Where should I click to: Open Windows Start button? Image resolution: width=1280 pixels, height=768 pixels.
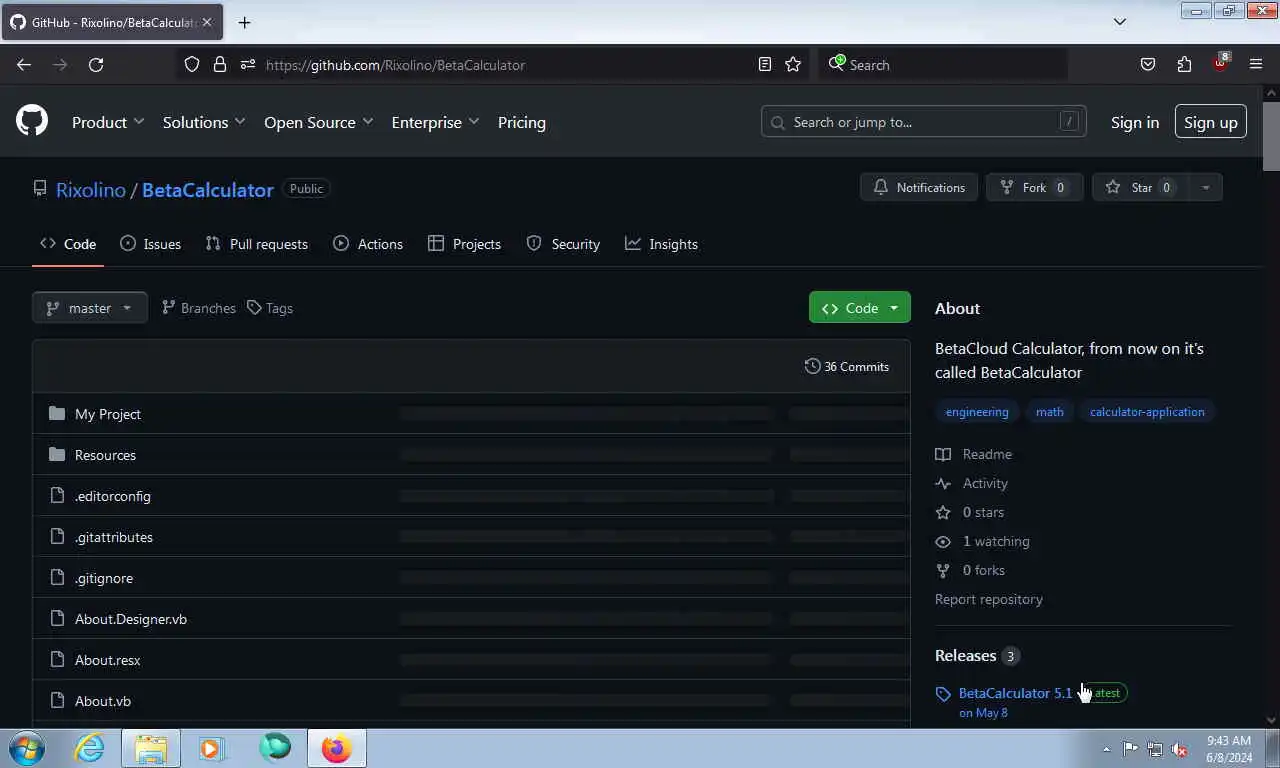(x=25, y=748)
